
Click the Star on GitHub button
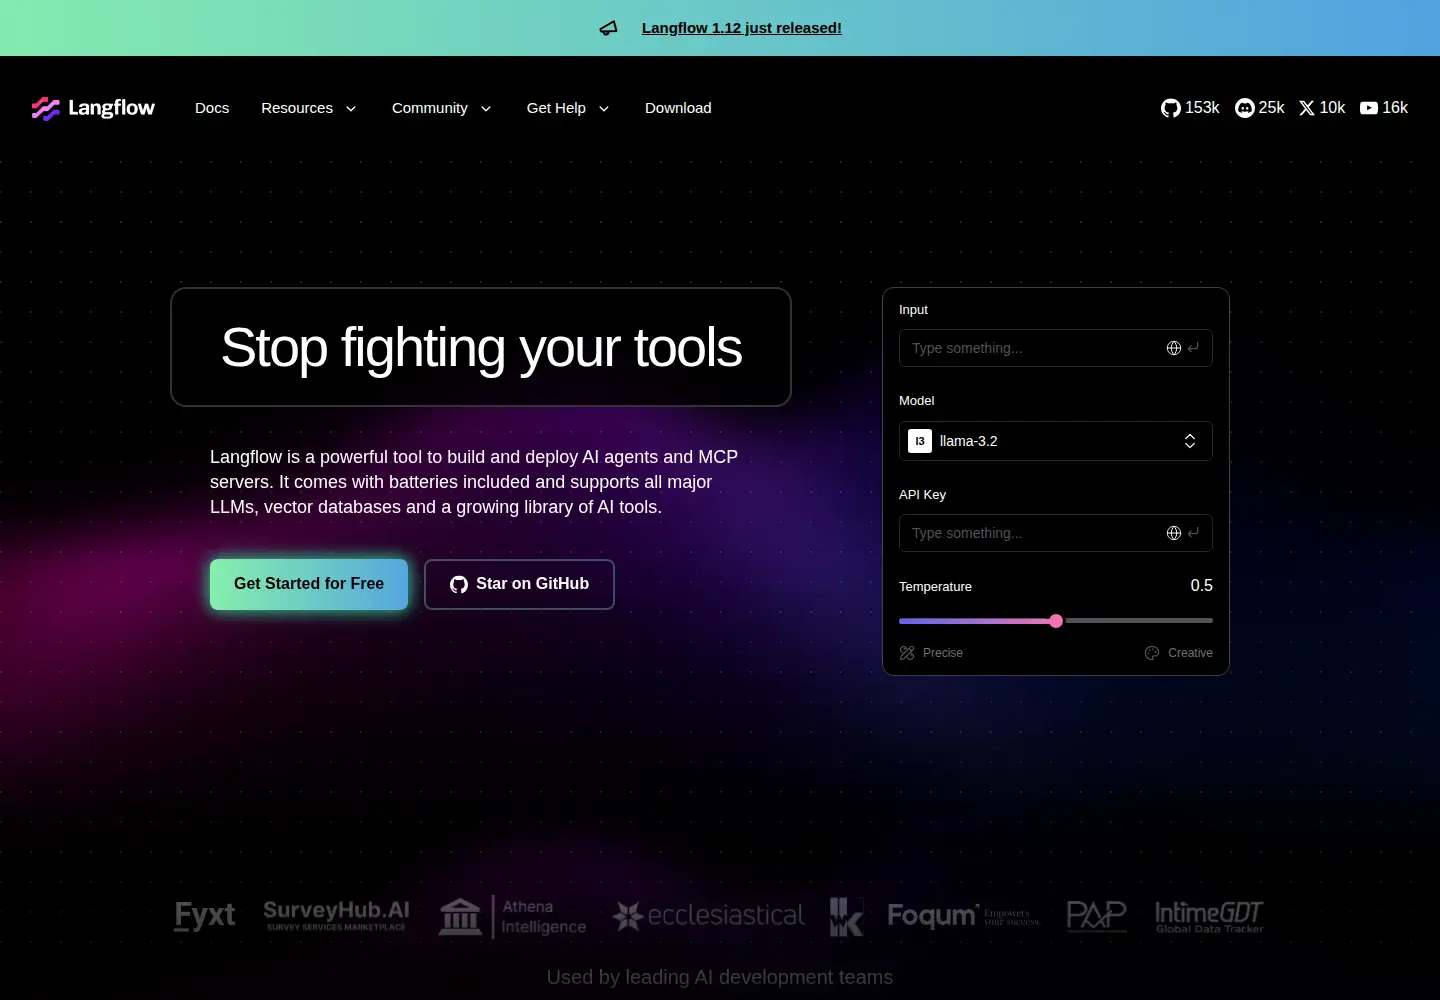point(519,584)
